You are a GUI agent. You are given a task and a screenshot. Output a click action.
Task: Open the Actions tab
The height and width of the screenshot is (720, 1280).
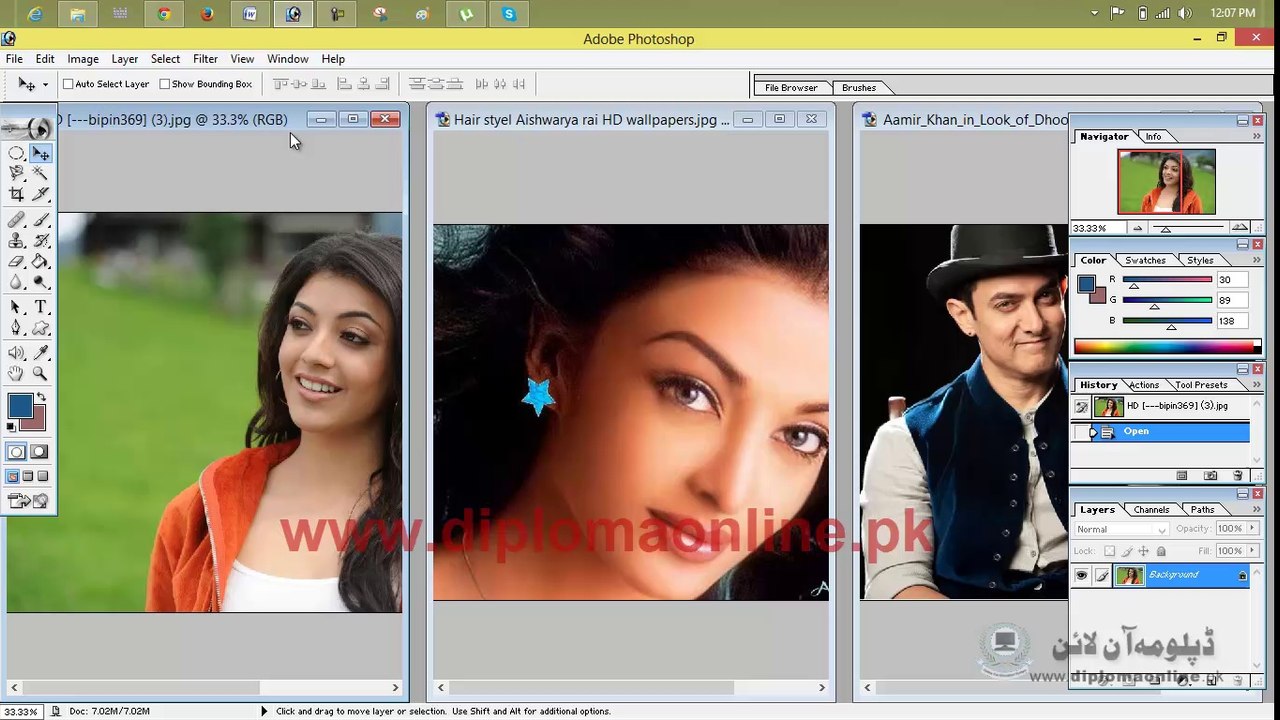[x=1143, y=385]
